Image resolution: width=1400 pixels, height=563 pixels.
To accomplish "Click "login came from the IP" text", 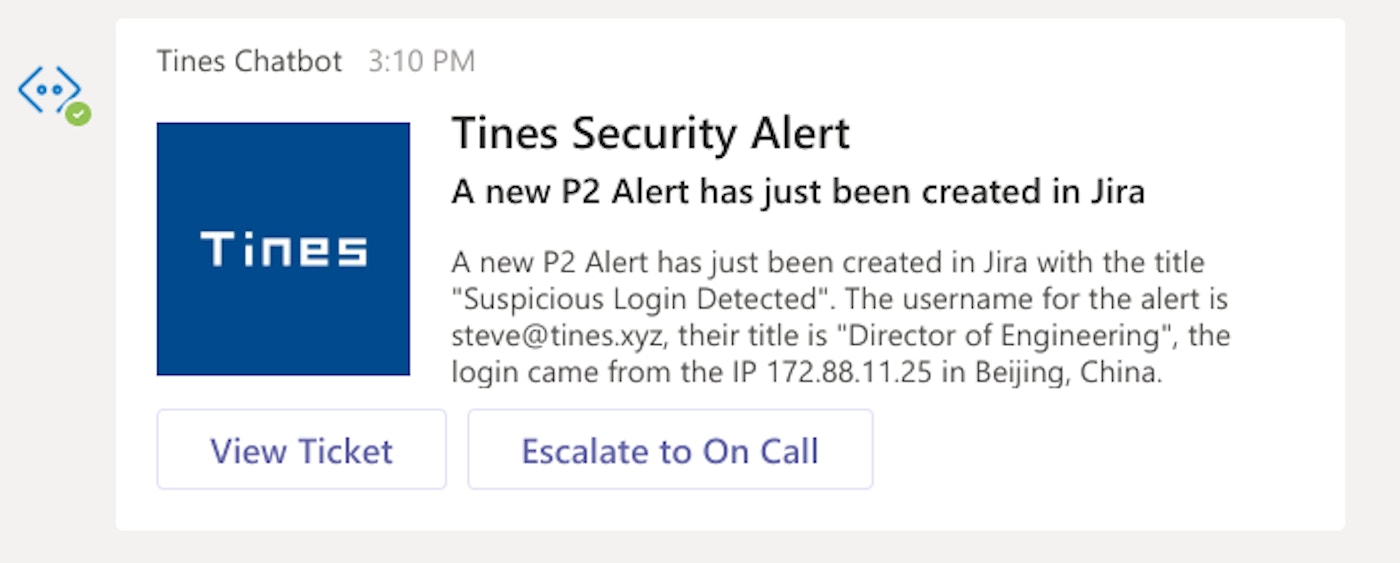I will coord(606,373).
